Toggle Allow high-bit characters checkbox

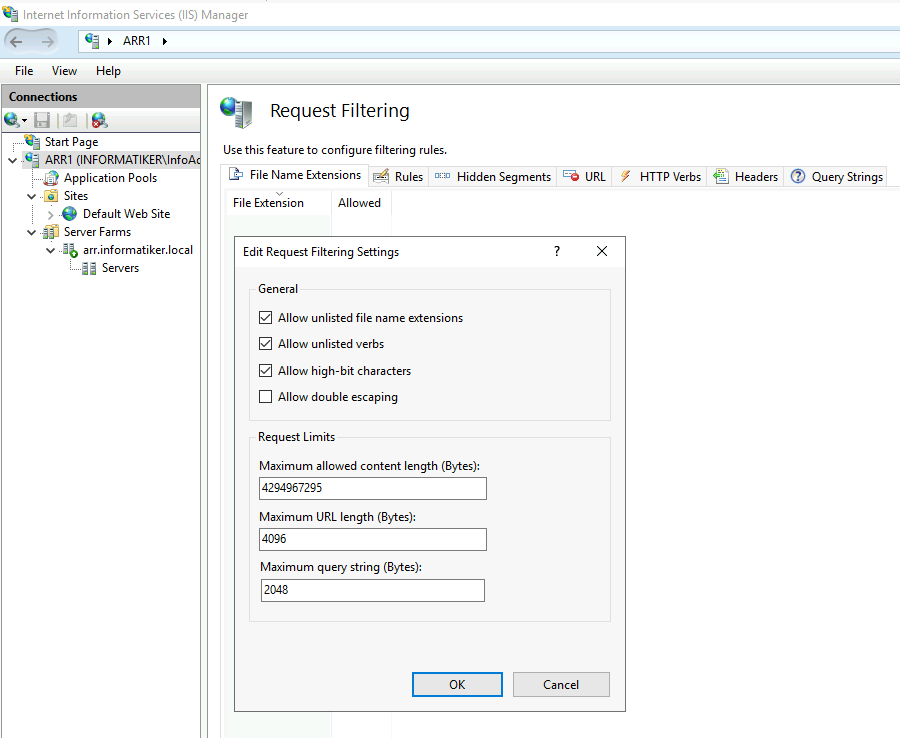click(265, 371)
